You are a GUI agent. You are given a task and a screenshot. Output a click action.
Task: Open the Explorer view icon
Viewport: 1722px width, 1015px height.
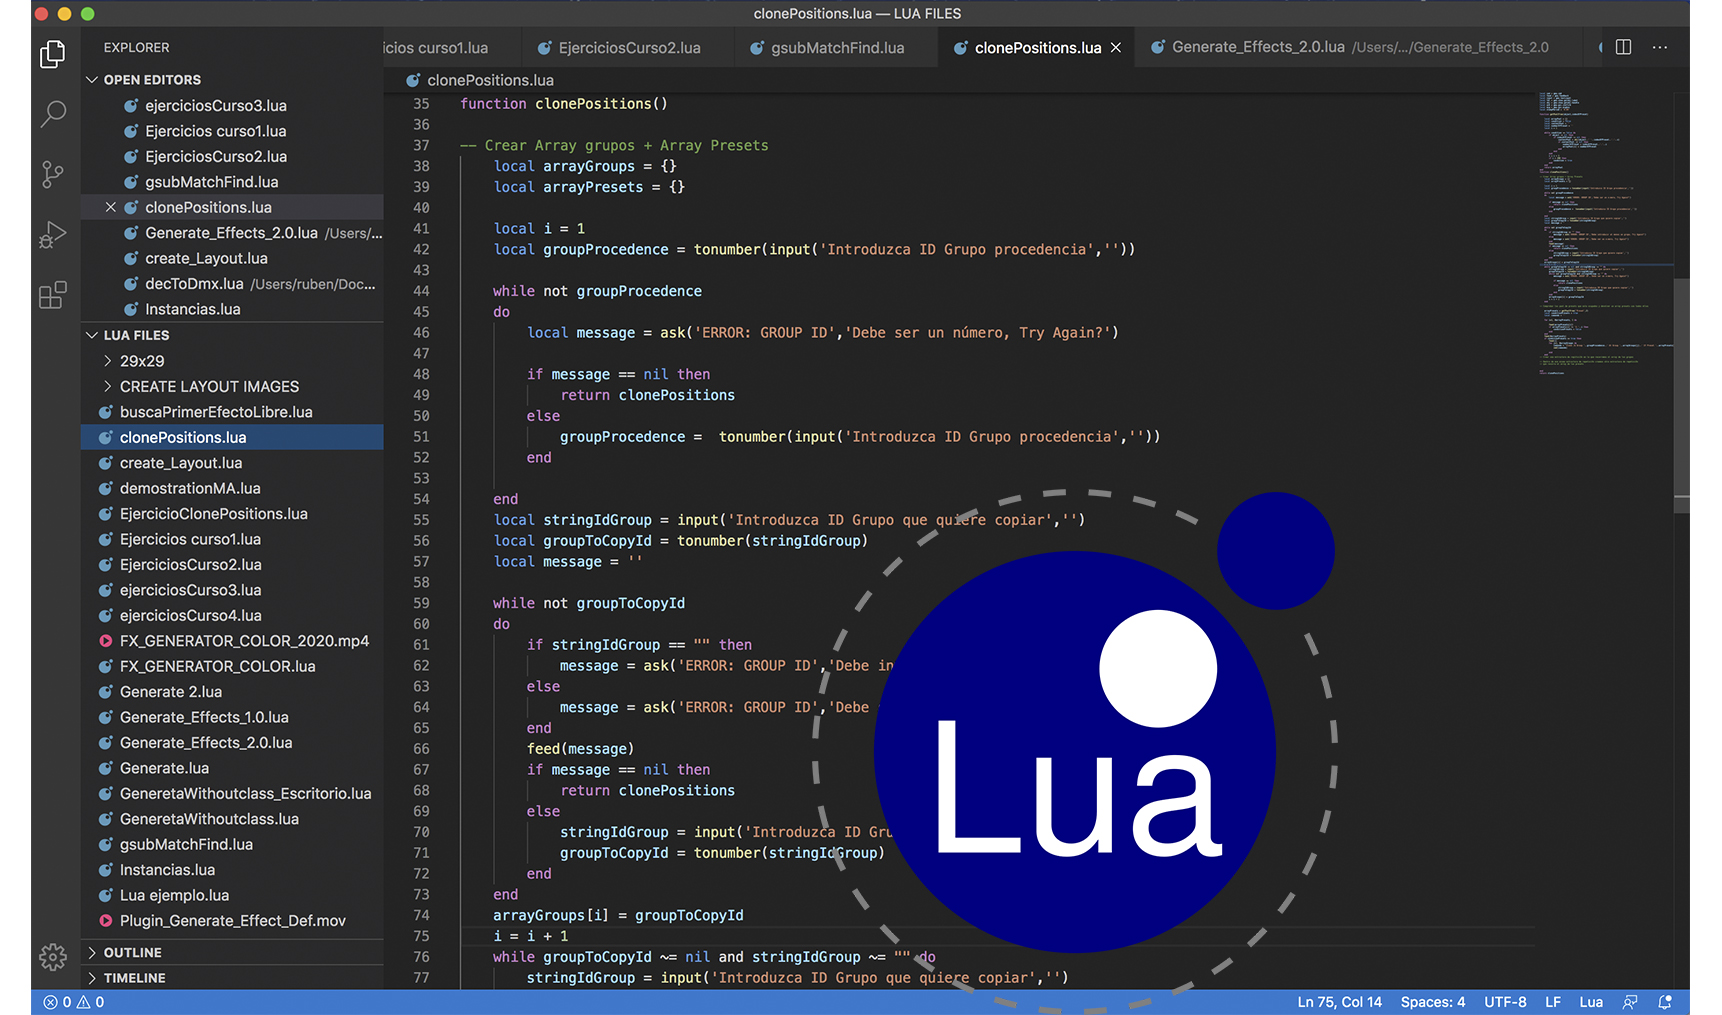tap(53, 54)
